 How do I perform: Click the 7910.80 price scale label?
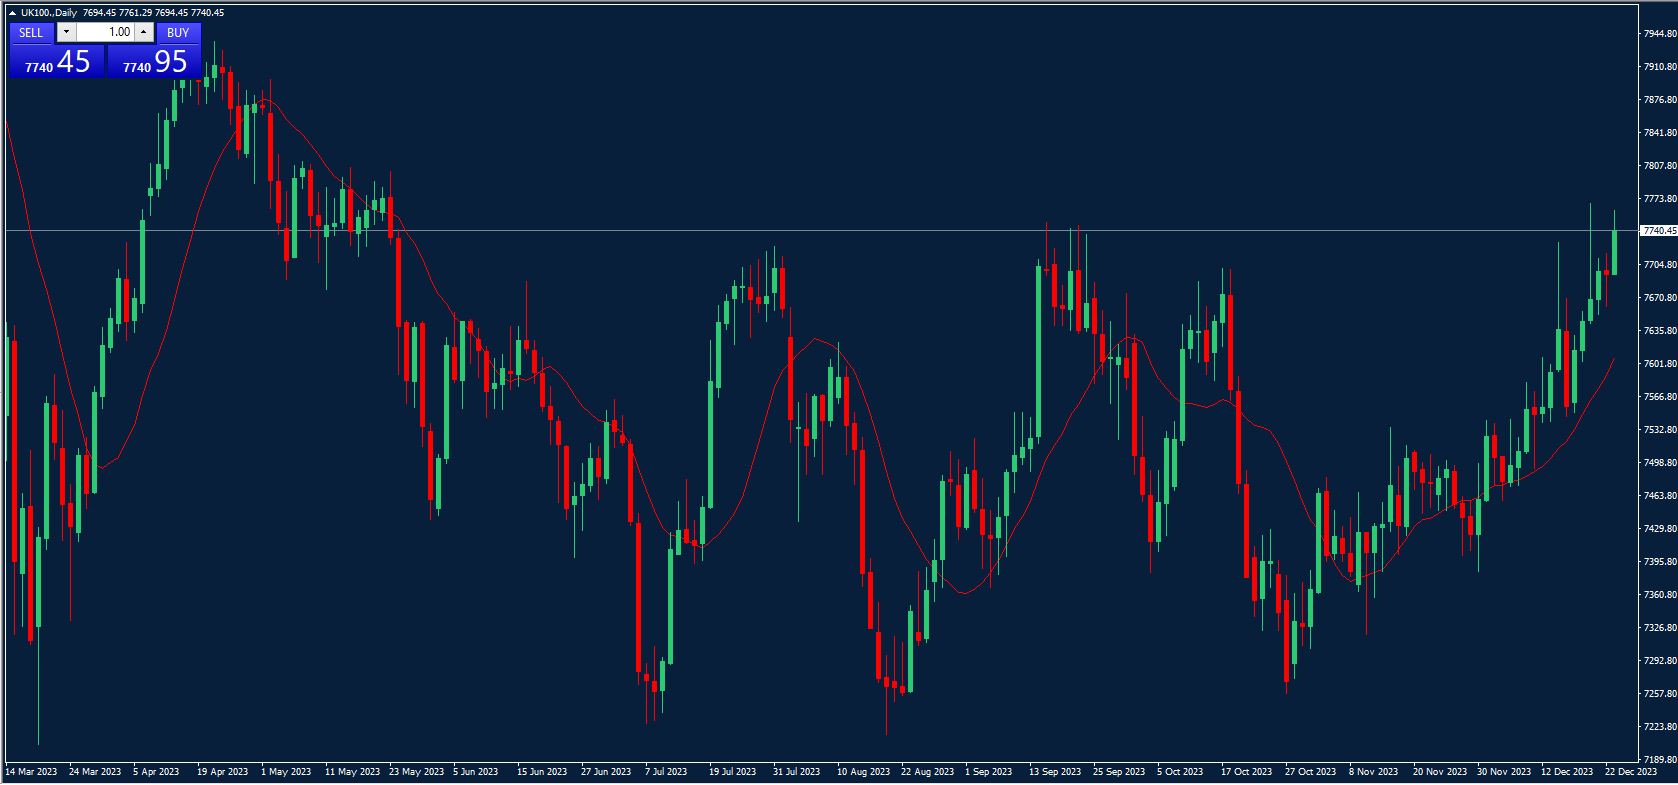click(1660, 67)
